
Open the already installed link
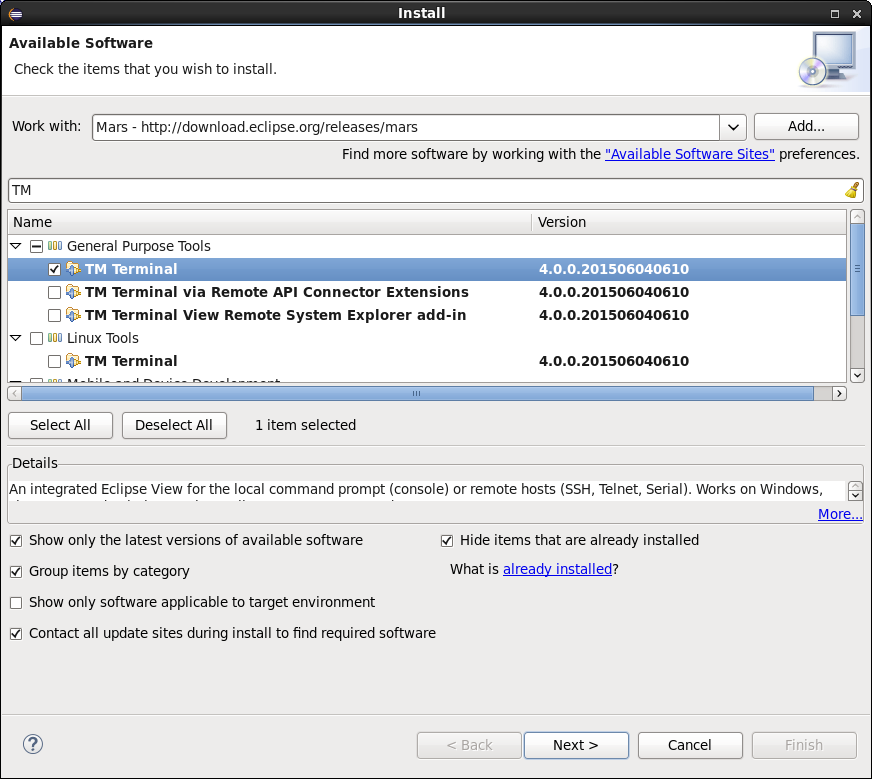(557, 569)
